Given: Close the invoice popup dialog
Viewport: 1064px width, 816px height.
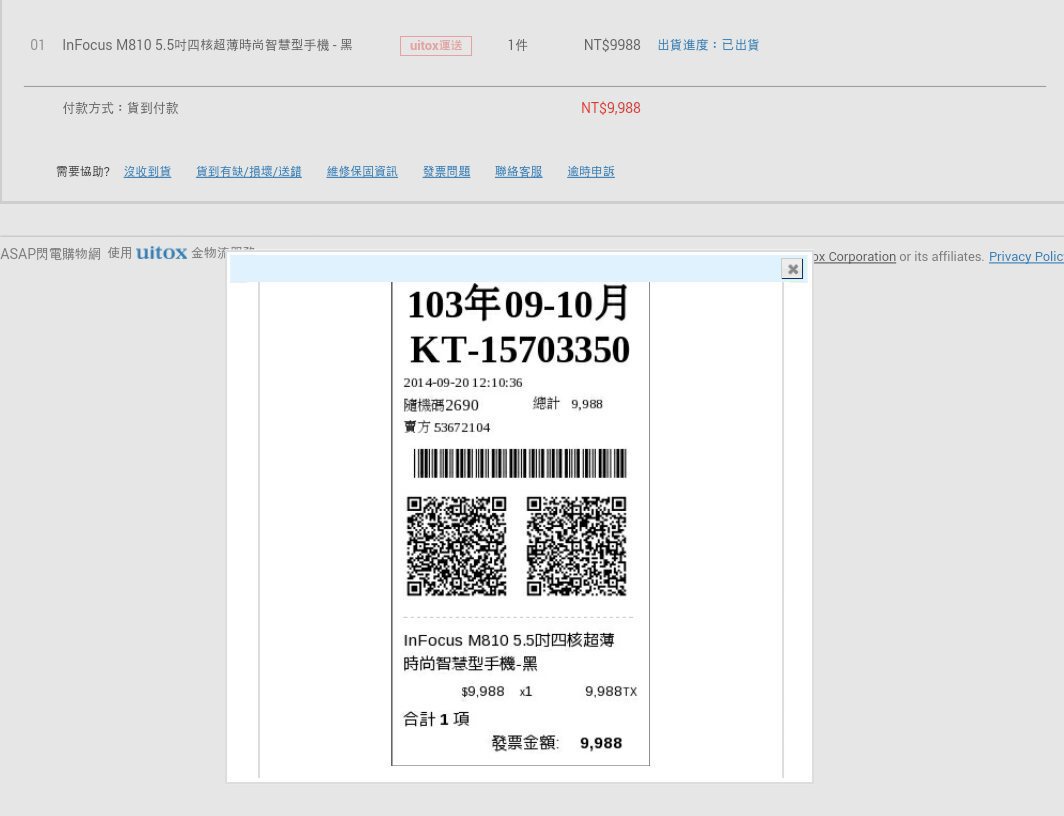Looking at the screenshot, I should pos(792,269).
